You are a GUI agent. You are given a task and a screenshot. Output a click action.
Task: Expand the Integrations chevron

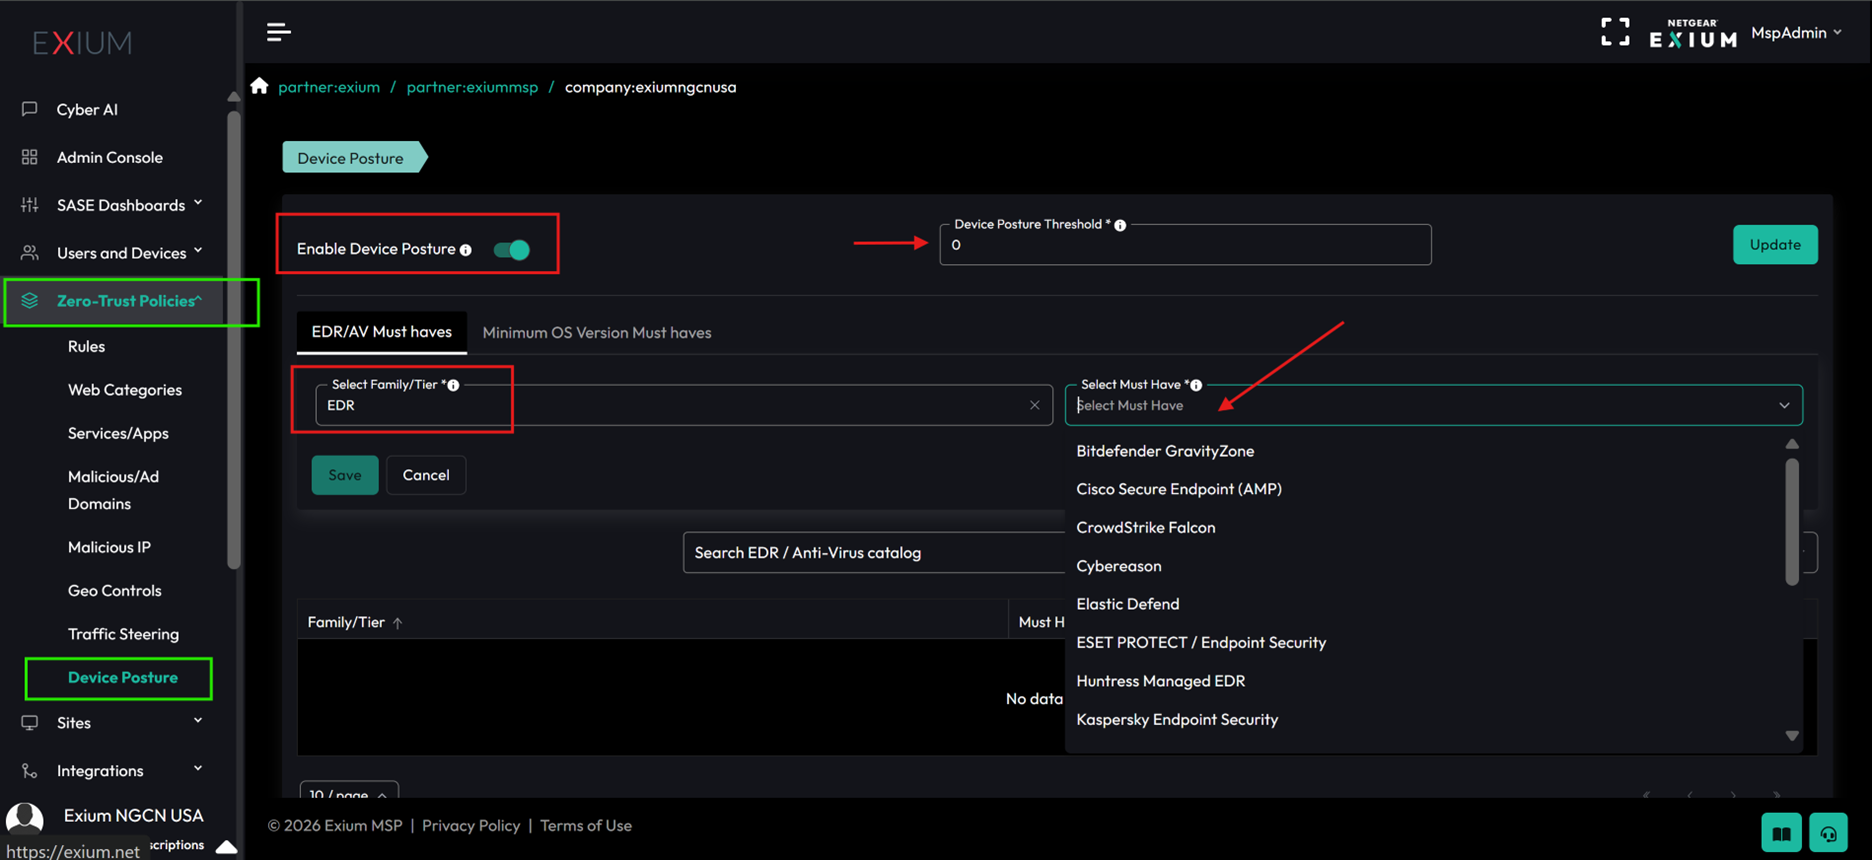click(198, 768)
